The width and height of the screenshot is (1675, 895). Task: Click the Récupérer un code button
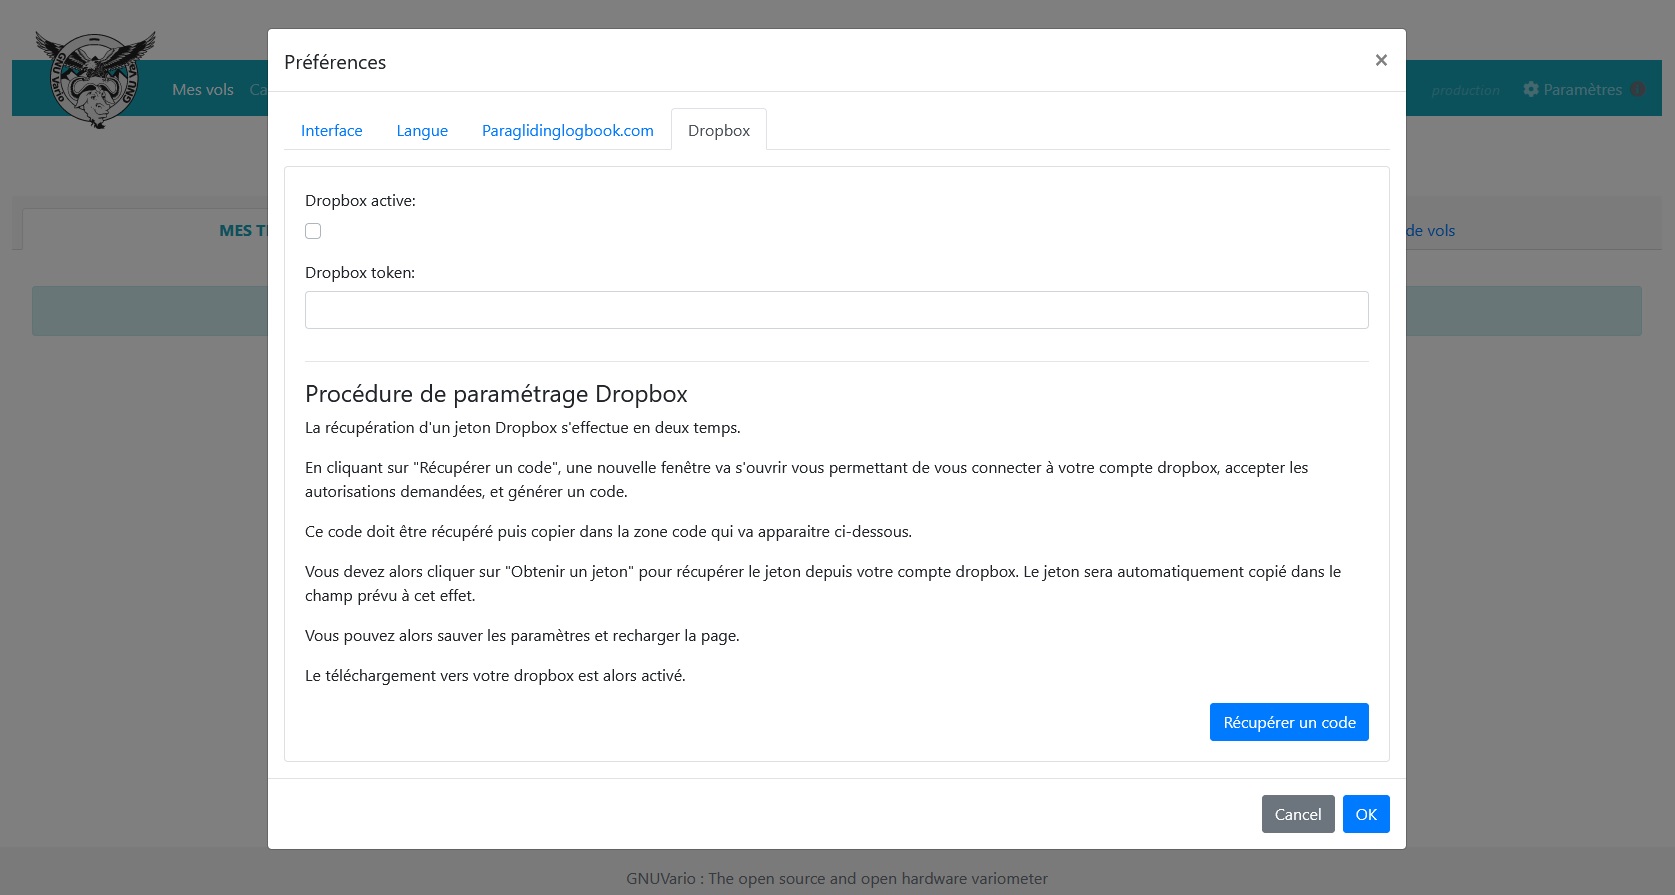pyautogui.click(x=1289, y=722)
